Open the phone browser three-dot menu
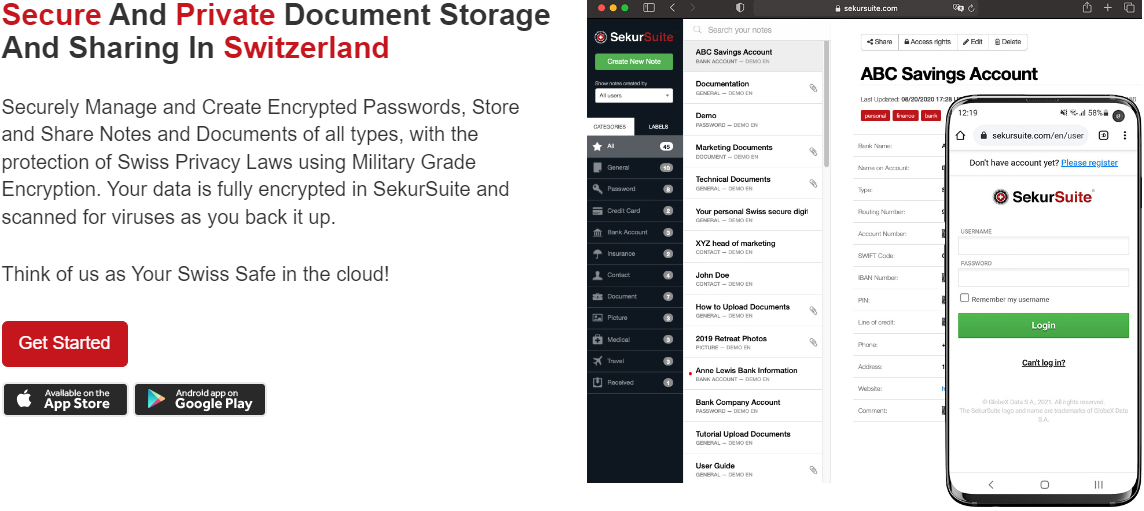Viewport: 1144px width, 511px height. click(1124, 136)
